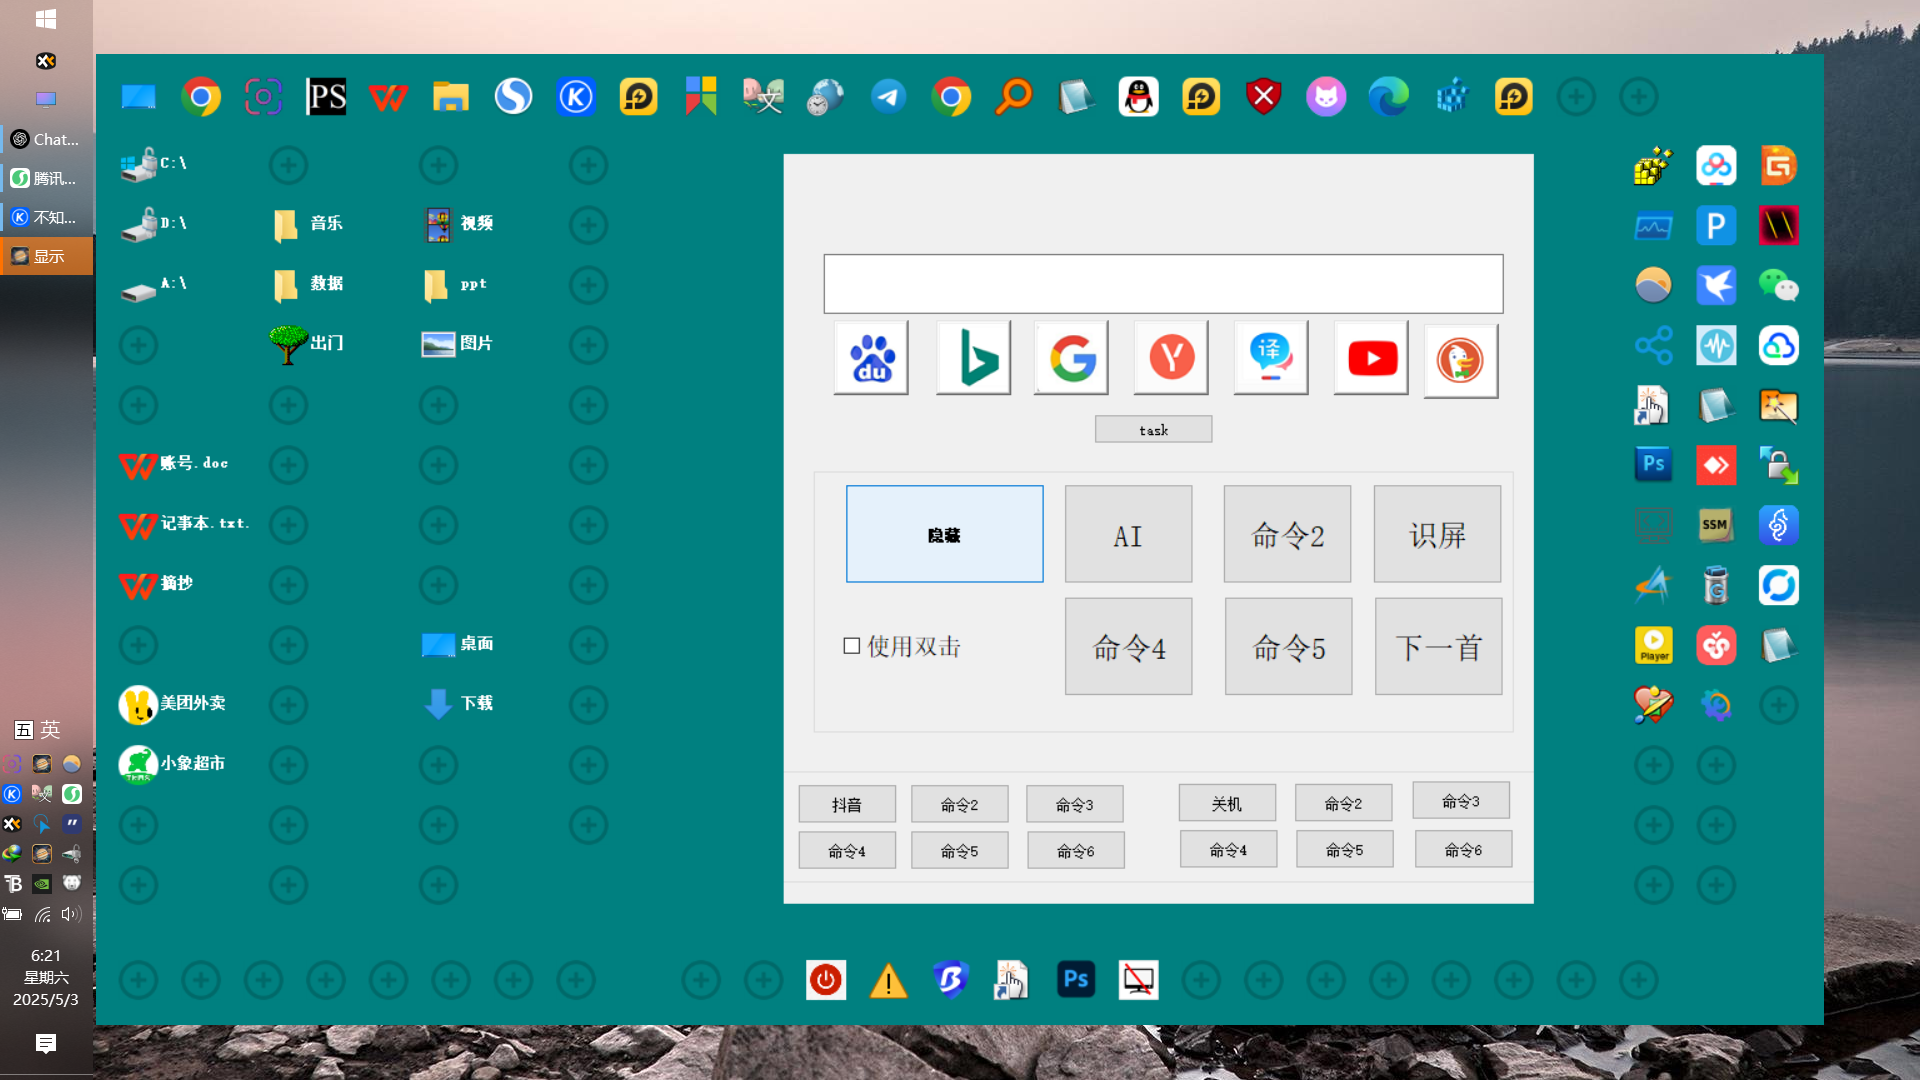Enable the 使用双击 checkbox
The height and width of the screenshot is (1080, 1920).
click(852, 646)
